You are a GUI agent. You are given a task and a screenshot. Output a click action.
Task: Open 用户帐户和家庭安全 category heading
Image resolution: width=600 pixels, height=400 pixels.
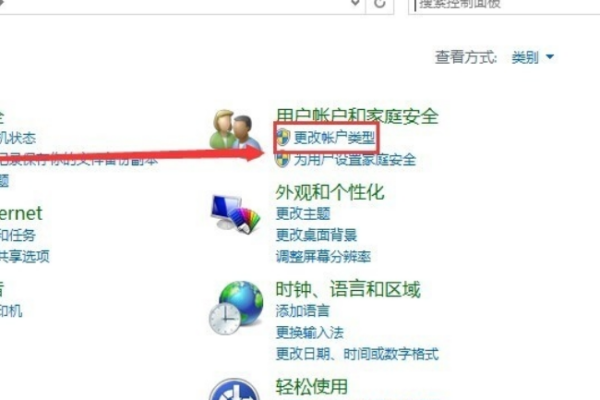point(357,116)
